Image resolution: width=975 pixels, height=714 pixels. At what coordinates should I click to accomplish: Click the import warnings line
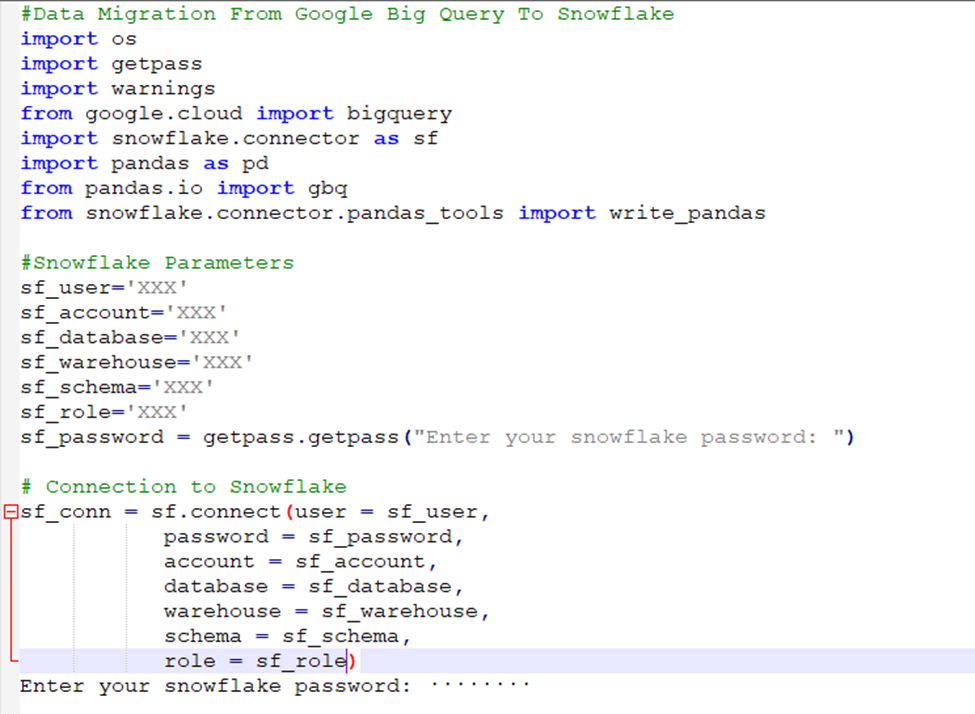click(115, 88)
